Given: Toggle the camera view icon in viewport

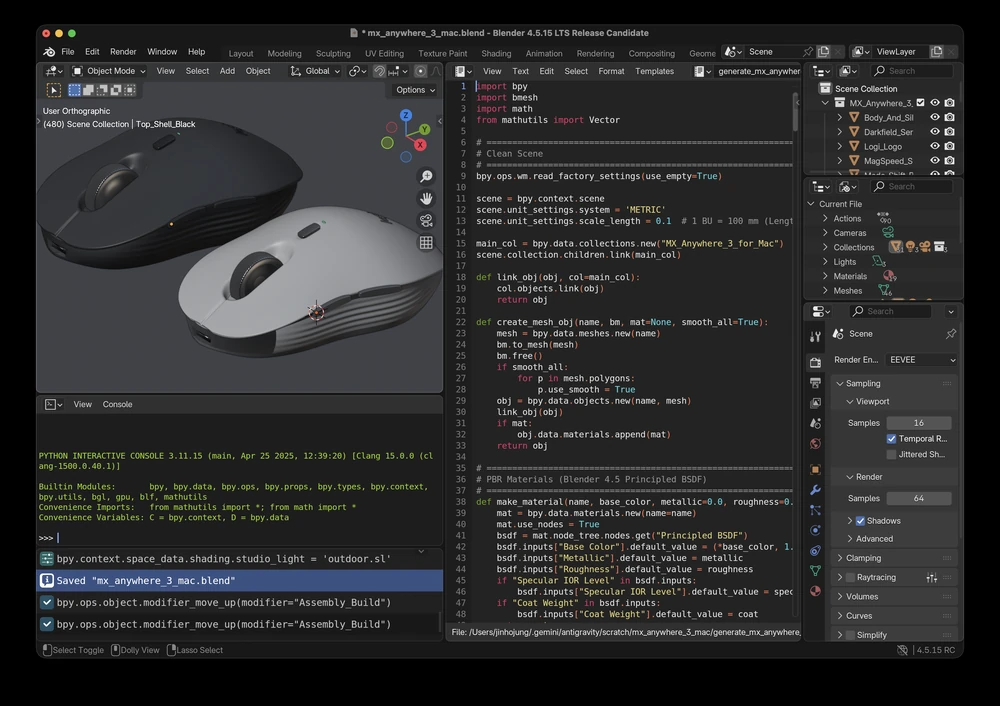Looking at the screenshot, I should pos(426,221).
